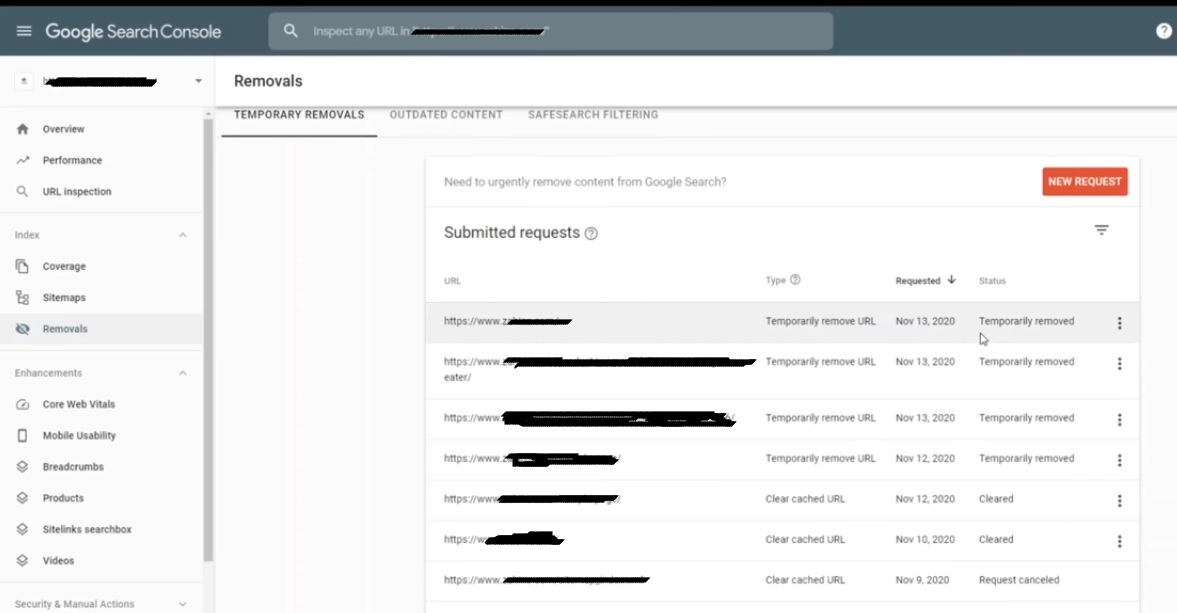Image resolution: width=1177 pixels, height=613 pixels.
Task: Collapse the Index section in the sidebar
Action: (181, 234)
